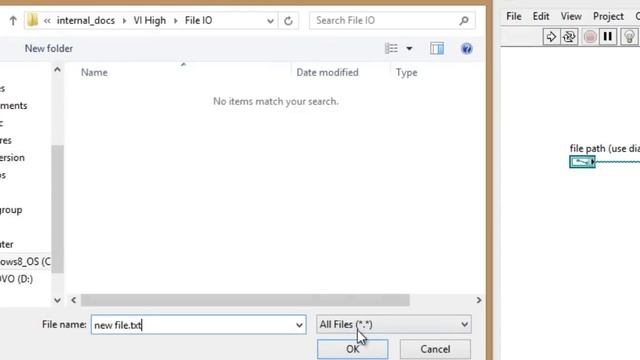
Task: Open All Files type filter dropdown
Action: click(x=464, y=324)
